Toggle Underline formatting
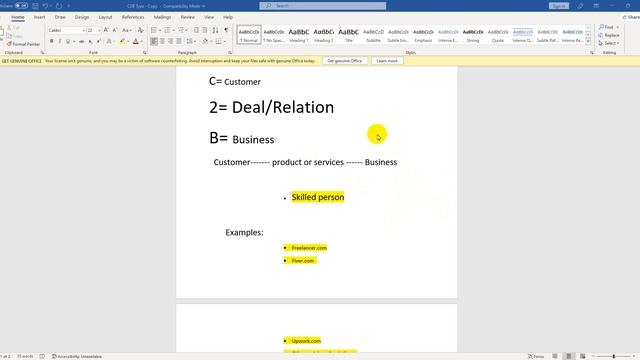This screenshot has height=360, width=640. click(x=68, y=41)
